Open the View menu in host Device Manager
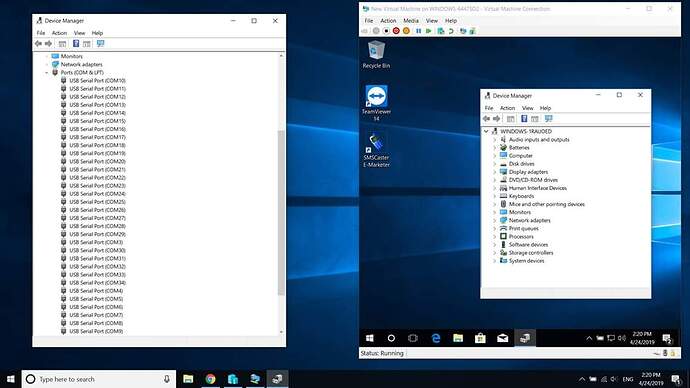690x388 pixels. click(x=79, y=33)
